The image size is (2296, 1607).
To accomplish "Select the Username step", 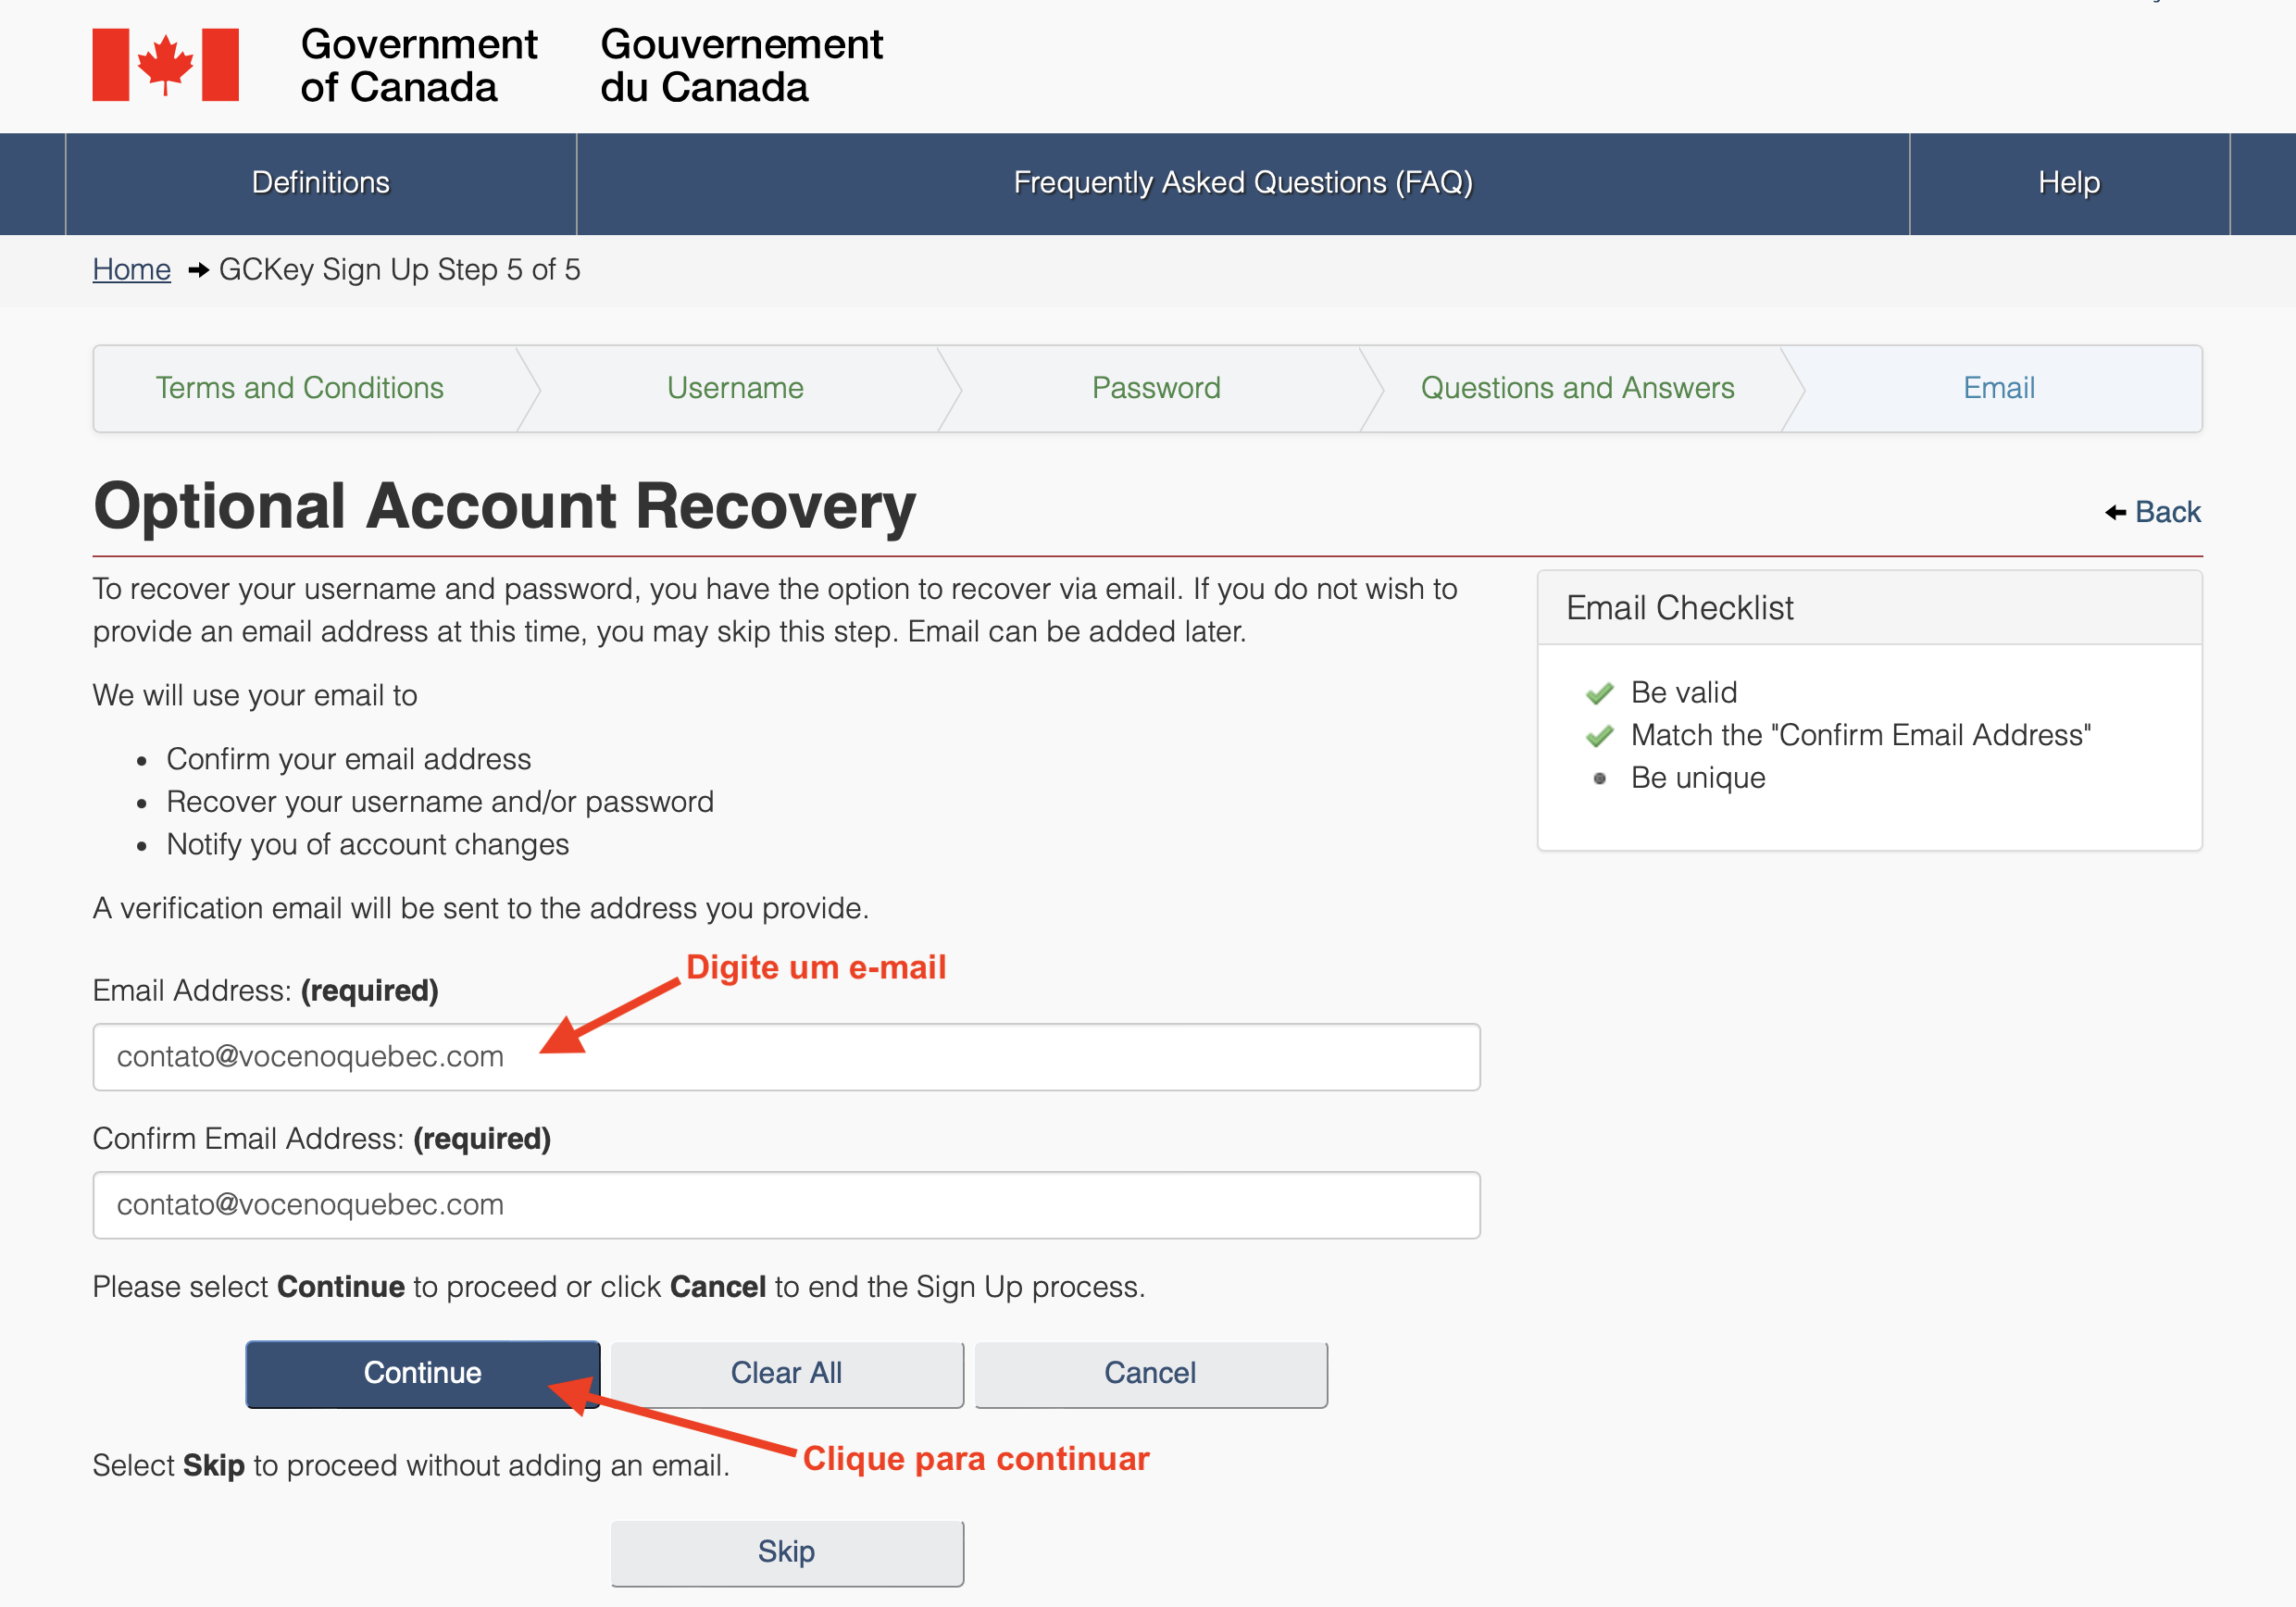I will pos(735,388).
